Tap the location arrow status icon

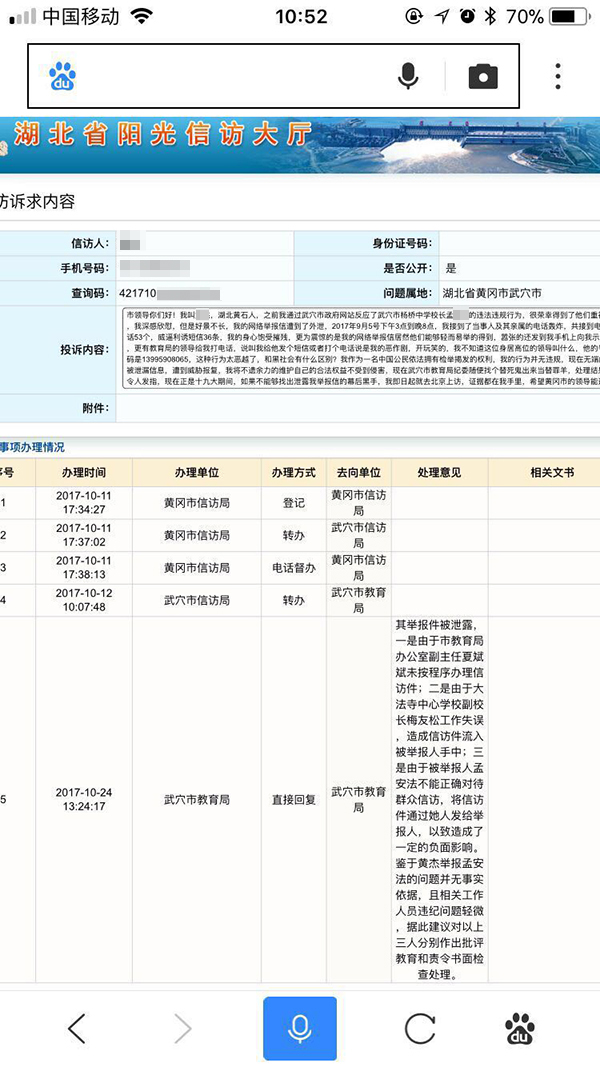pyautogui.click(x=442, y=16)
